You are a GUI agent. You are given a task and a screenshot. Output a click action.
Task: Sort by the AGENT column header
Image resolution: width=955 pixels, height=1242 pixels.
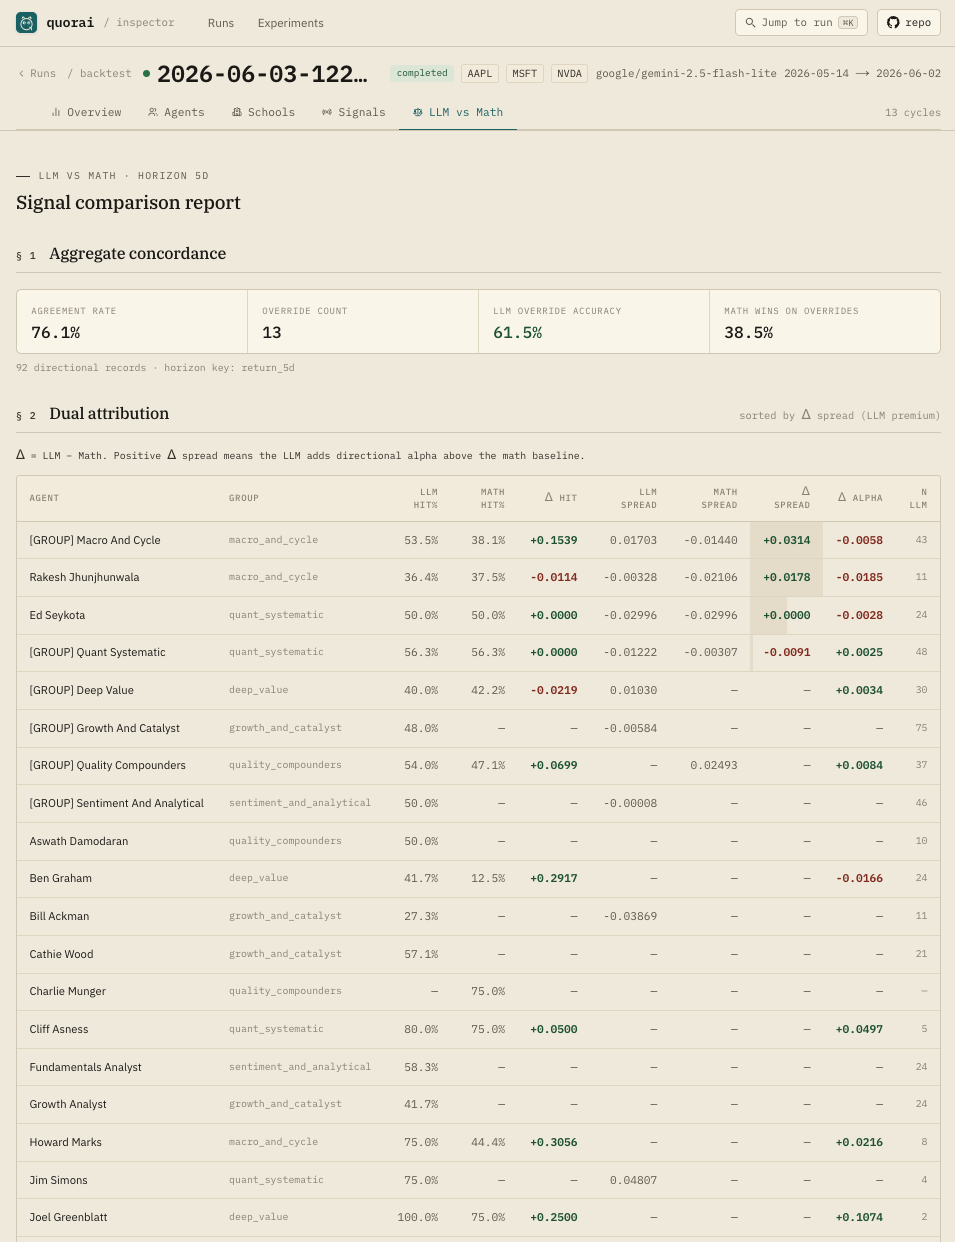pos(44,498)
